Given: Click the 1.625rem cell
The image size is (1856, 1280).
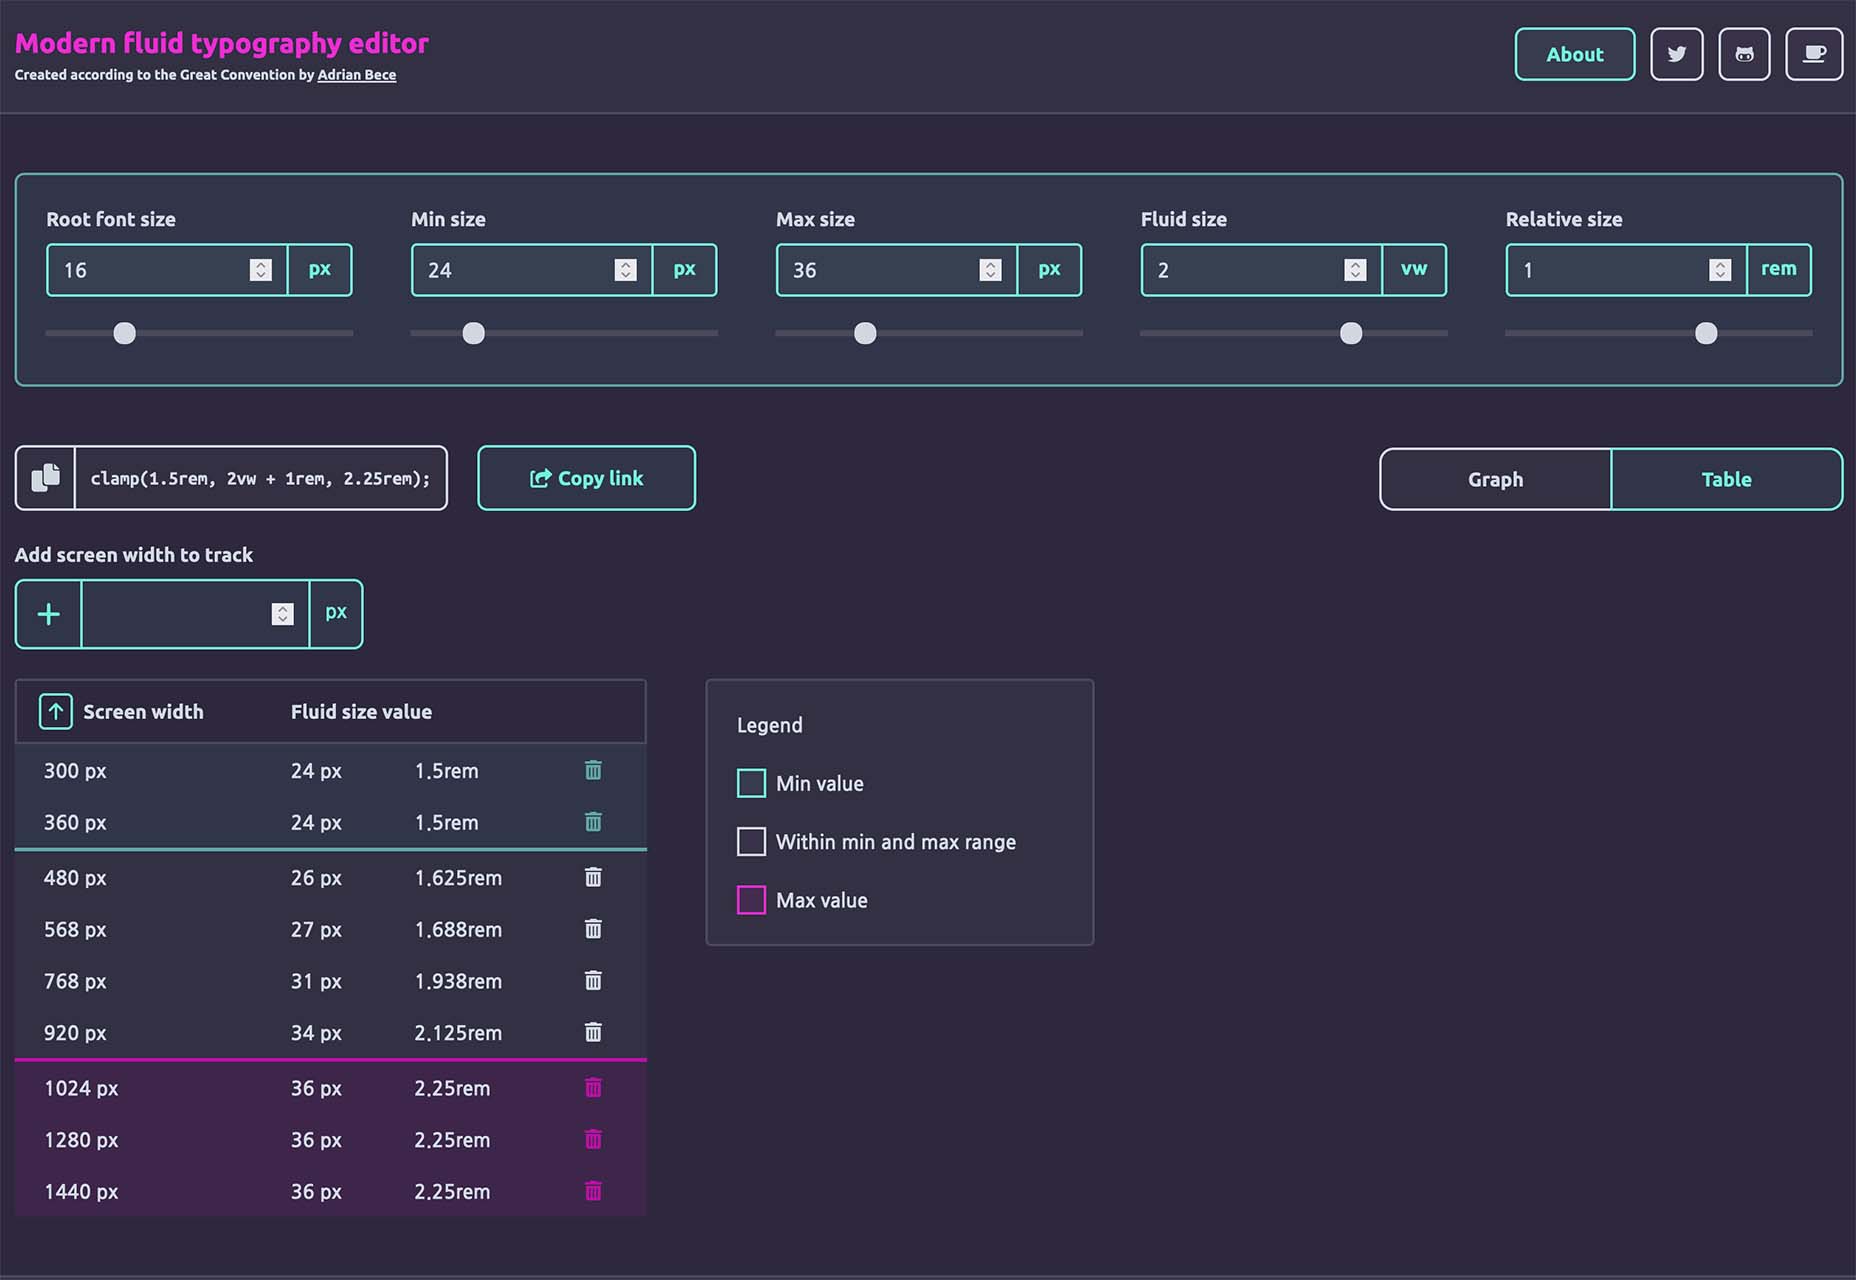Looking at the screenshot, I should pyautogui.click(x=458, y=878).
